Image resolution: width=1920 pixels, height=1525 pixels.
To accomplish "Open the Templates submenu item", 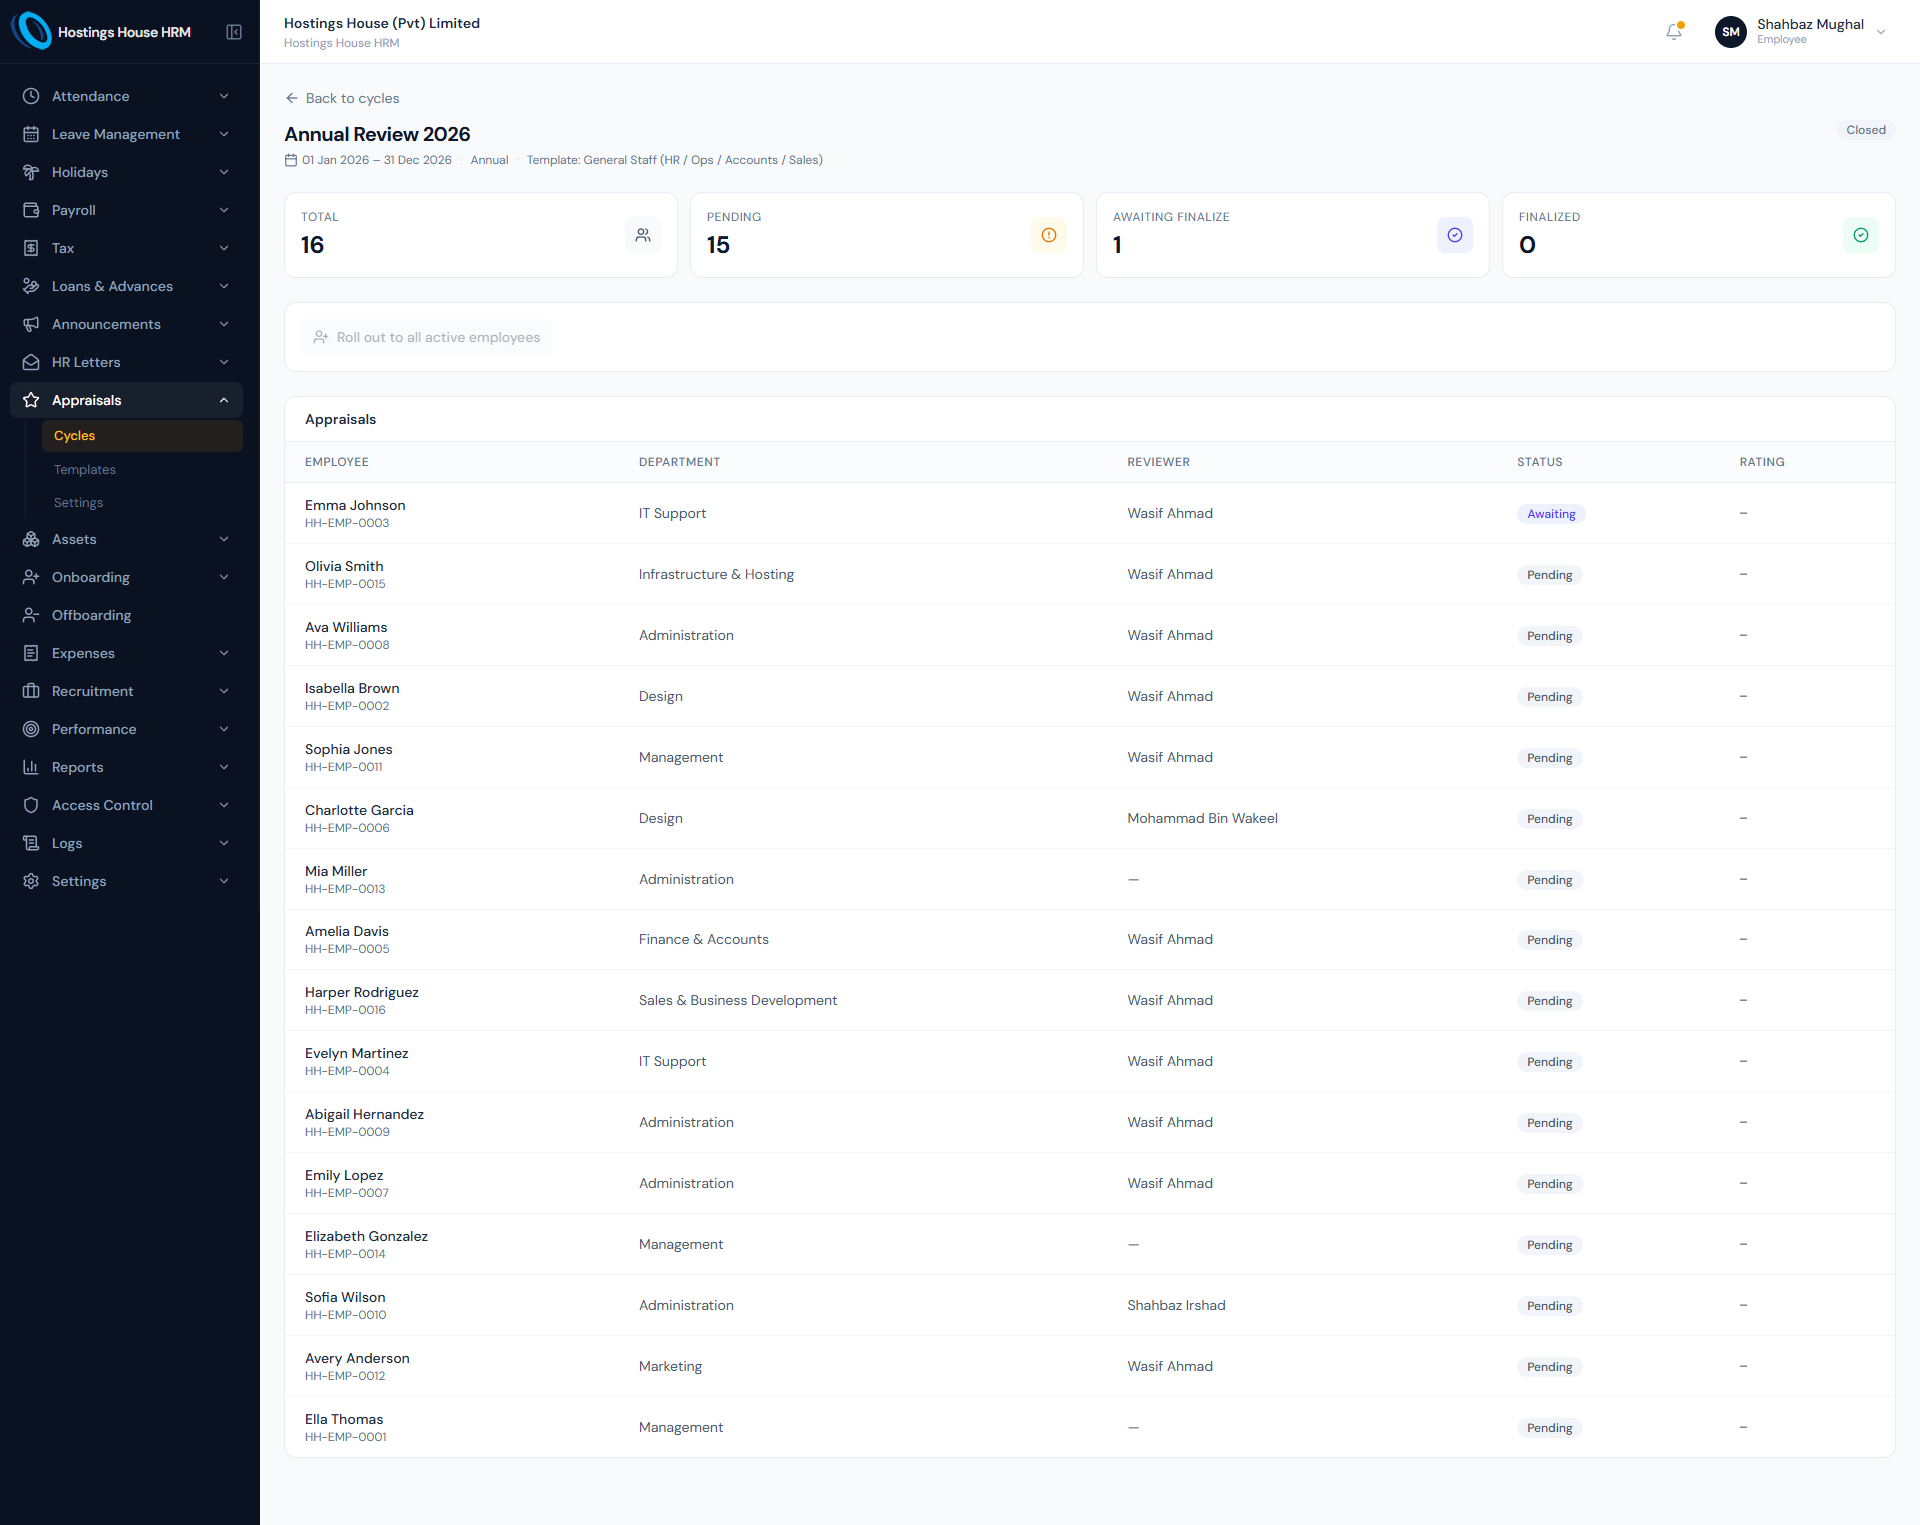I will pos(142,470).
